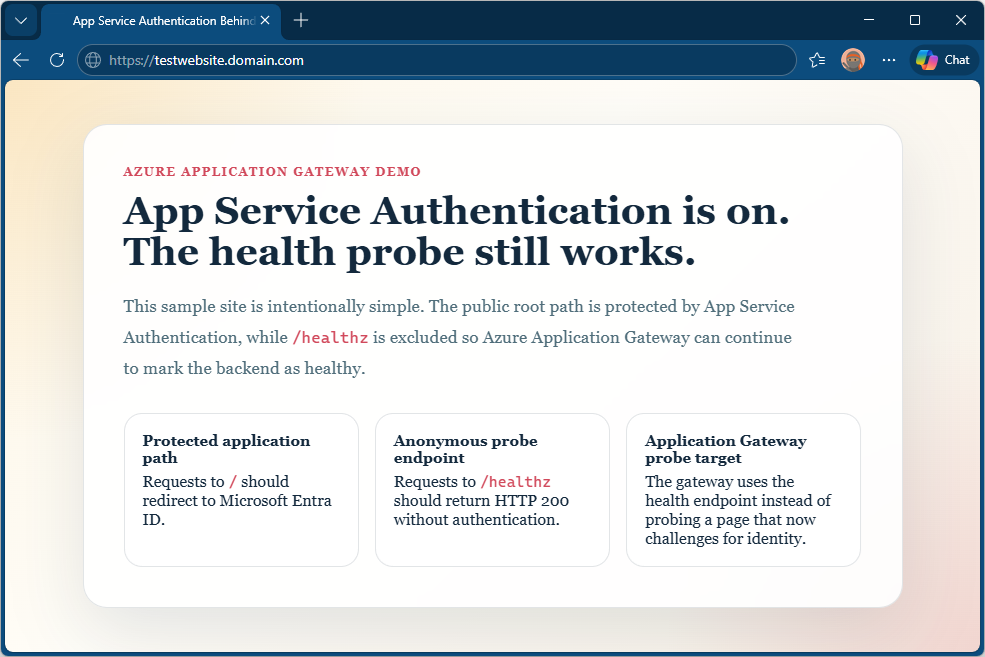This screenshot has width=985, height=657.
Task: Open the tab actions menu chevron
Action: point(21,21)
